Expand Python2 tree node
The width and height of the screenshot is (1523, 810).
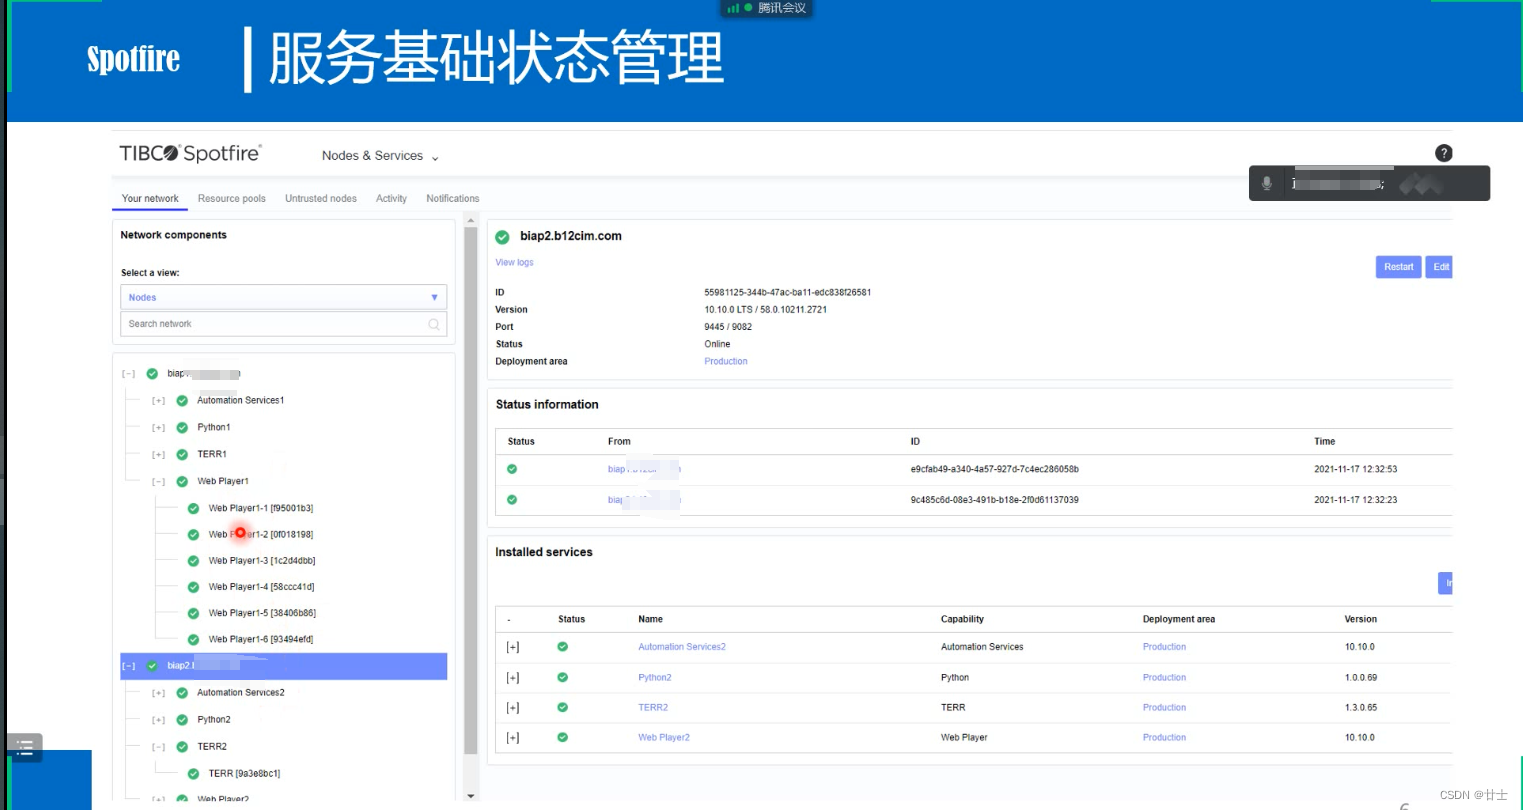click(x=158, y=720)
